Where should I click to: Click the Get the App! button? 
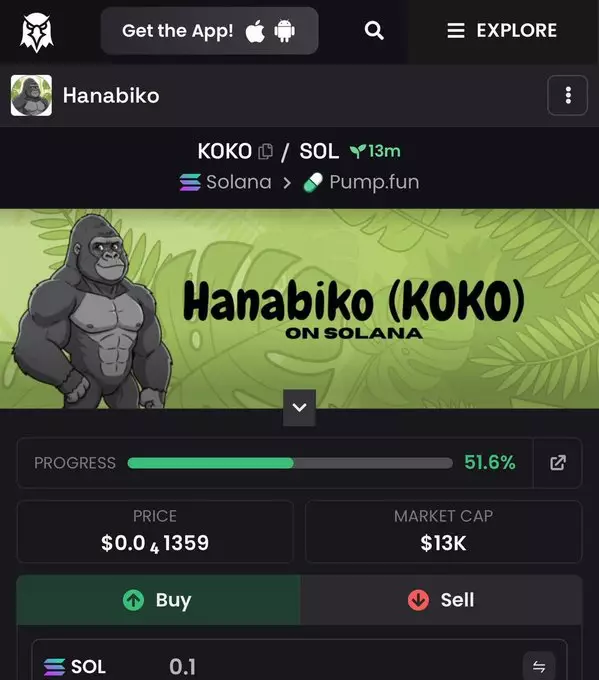click(209, 31)
